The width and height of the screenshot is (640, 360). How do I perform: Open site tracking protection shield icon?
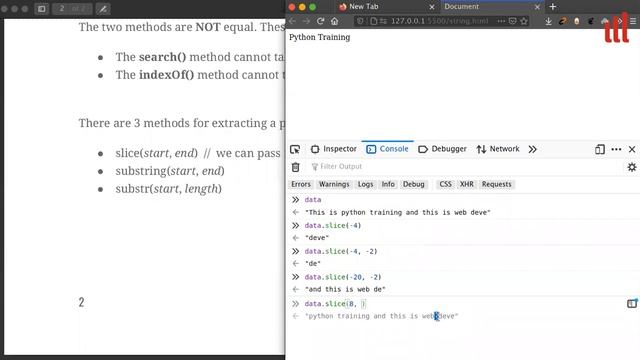360,21
